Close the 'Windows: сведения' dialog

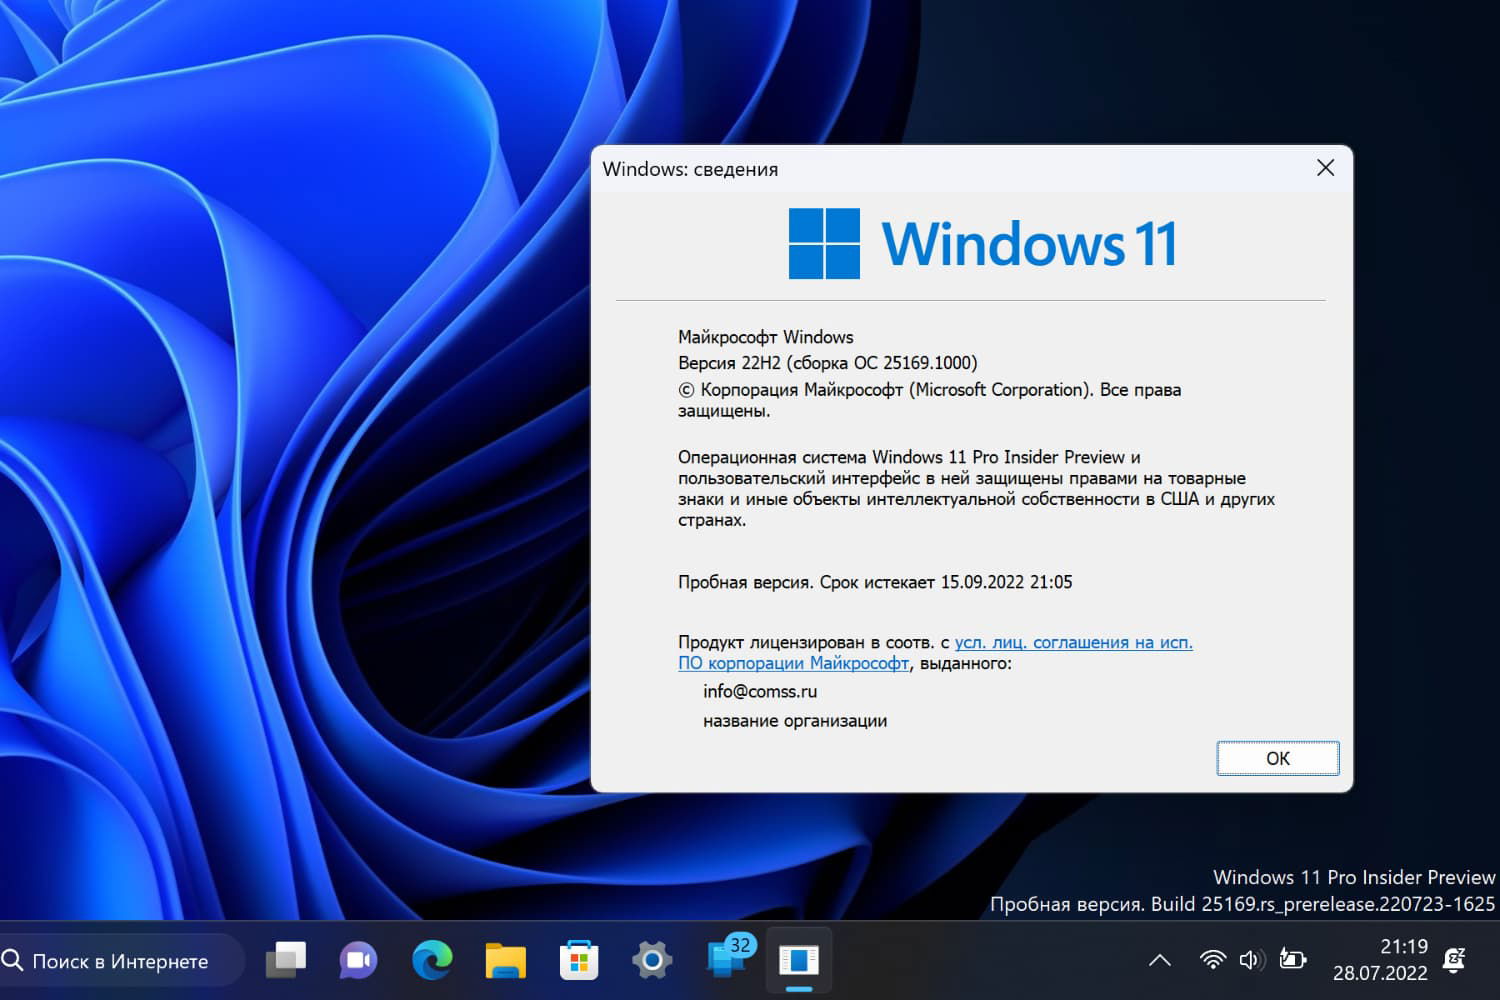pos(1325,168)
